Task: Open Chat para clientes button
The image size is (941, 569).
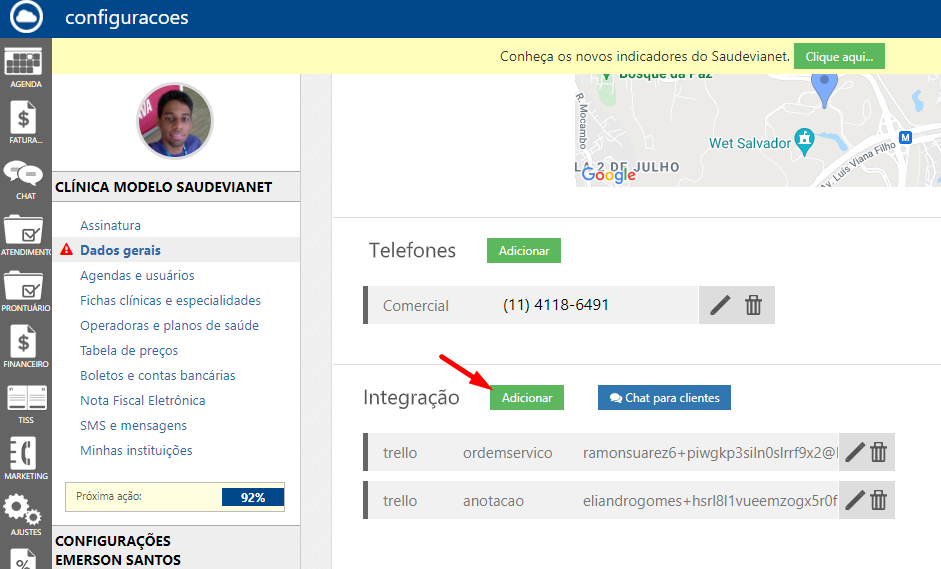Action: pyautogui.click(x=664, y=397)
